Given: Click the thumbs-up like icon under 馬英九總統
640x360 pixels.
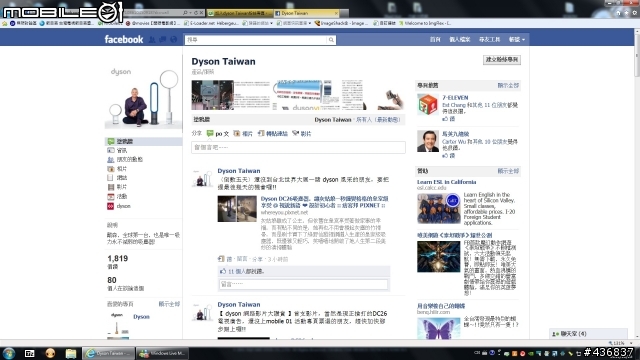Looking at the screenshot, I should tap(445, 156).
